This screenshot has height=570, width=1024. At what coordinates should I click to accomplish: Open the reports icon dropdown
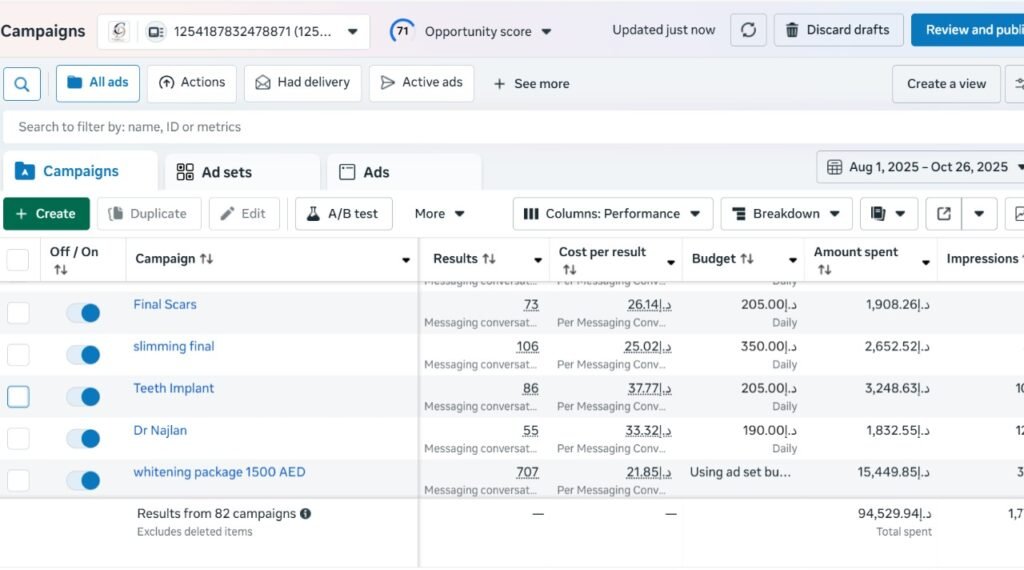(x=888, y=214)
